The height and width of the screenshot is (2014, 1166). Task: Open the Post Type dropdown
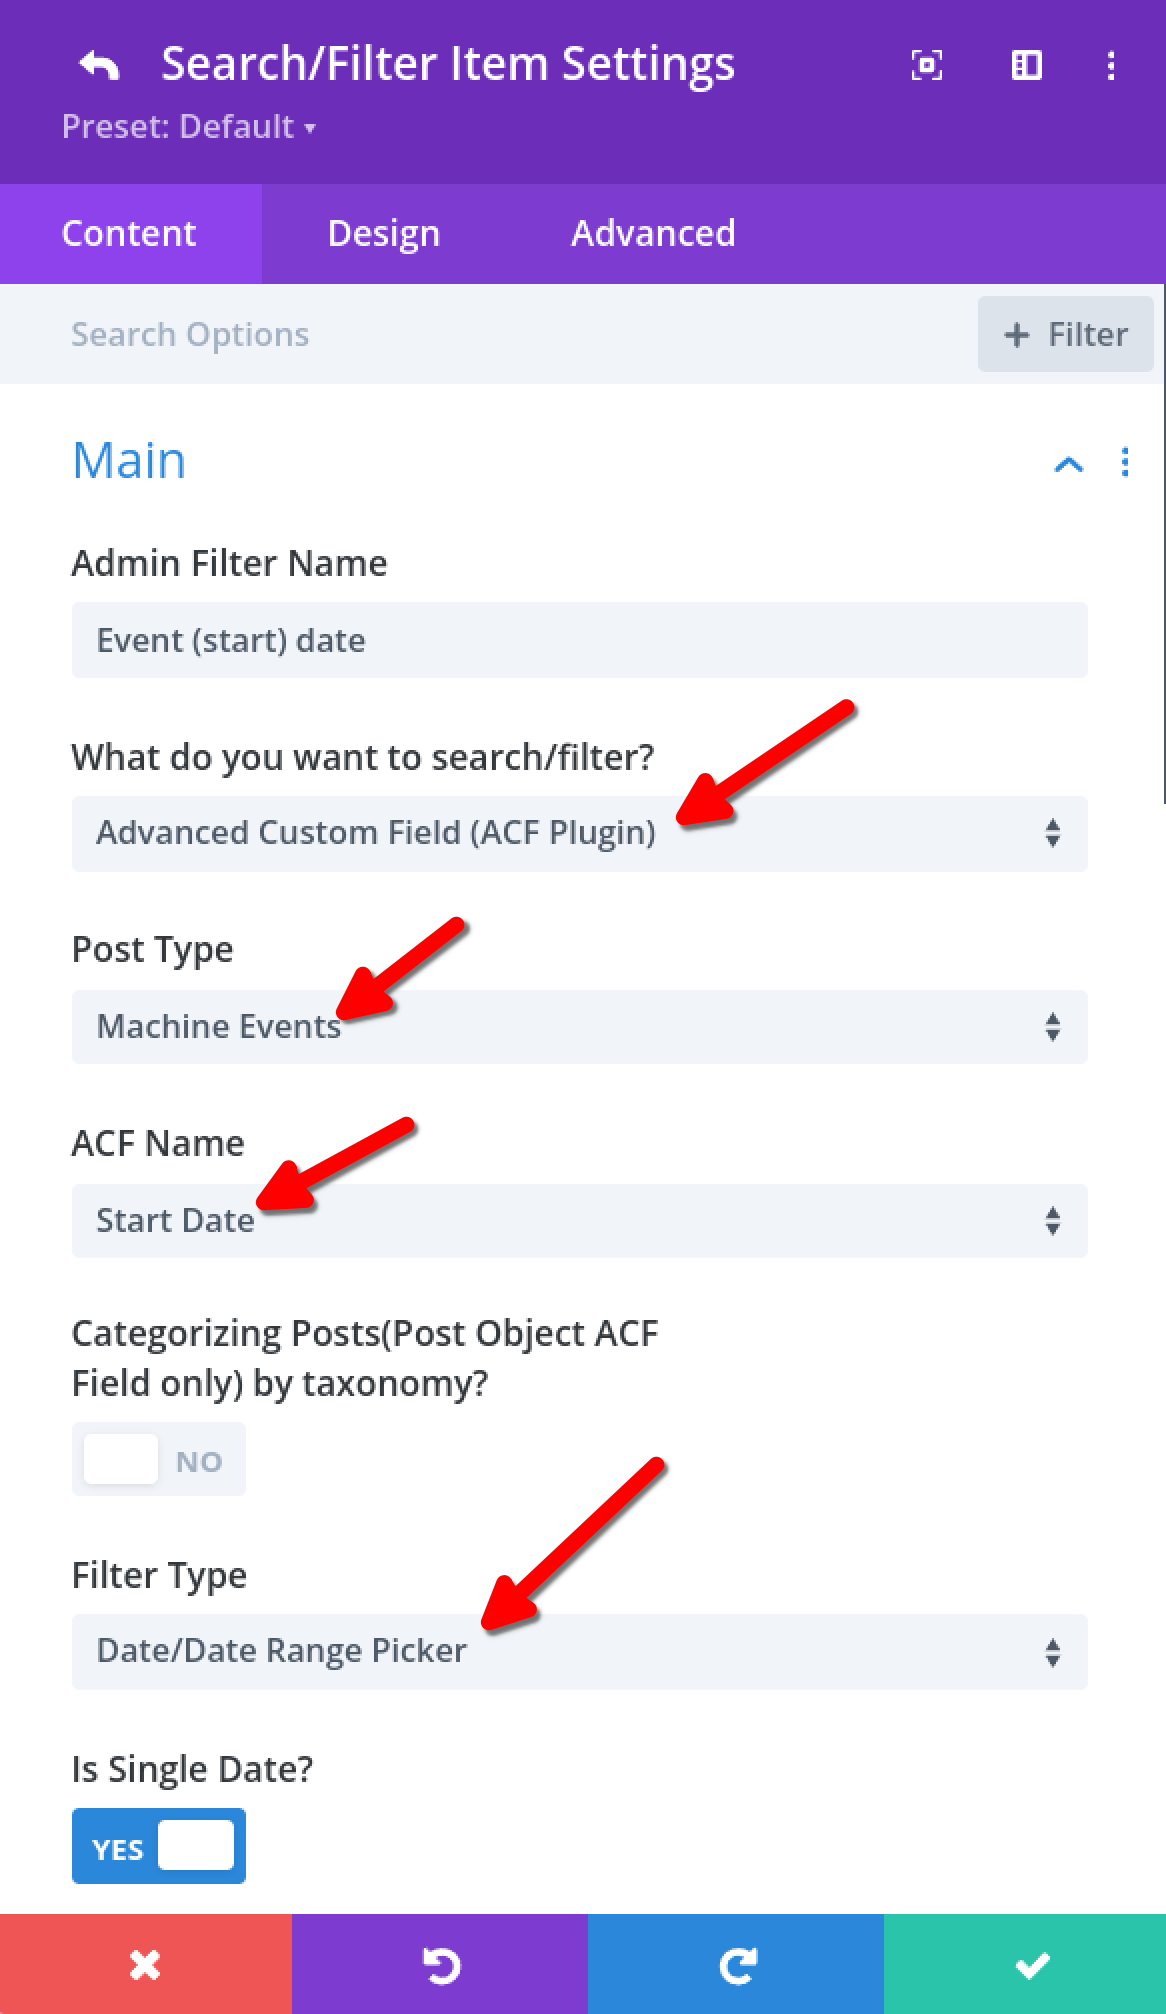coord(579,1027)
